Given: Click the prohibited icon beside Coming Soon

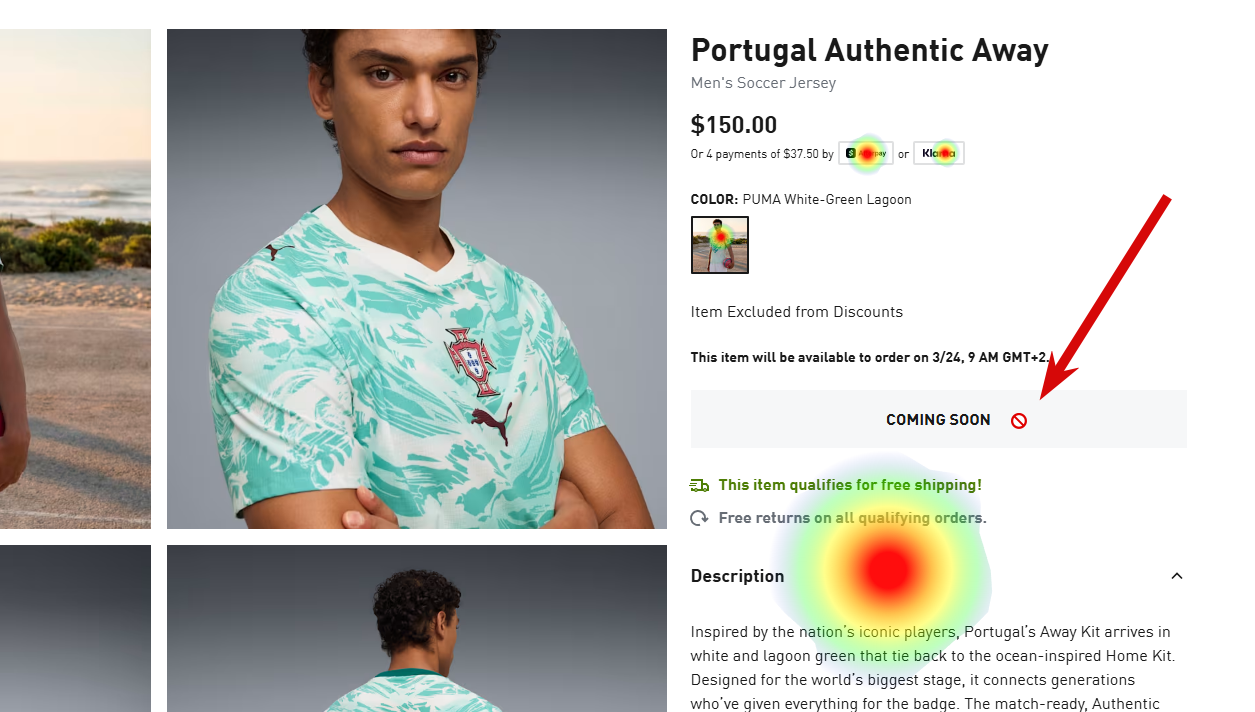Looking at the screenshot, I should [x=1018, y=421].
